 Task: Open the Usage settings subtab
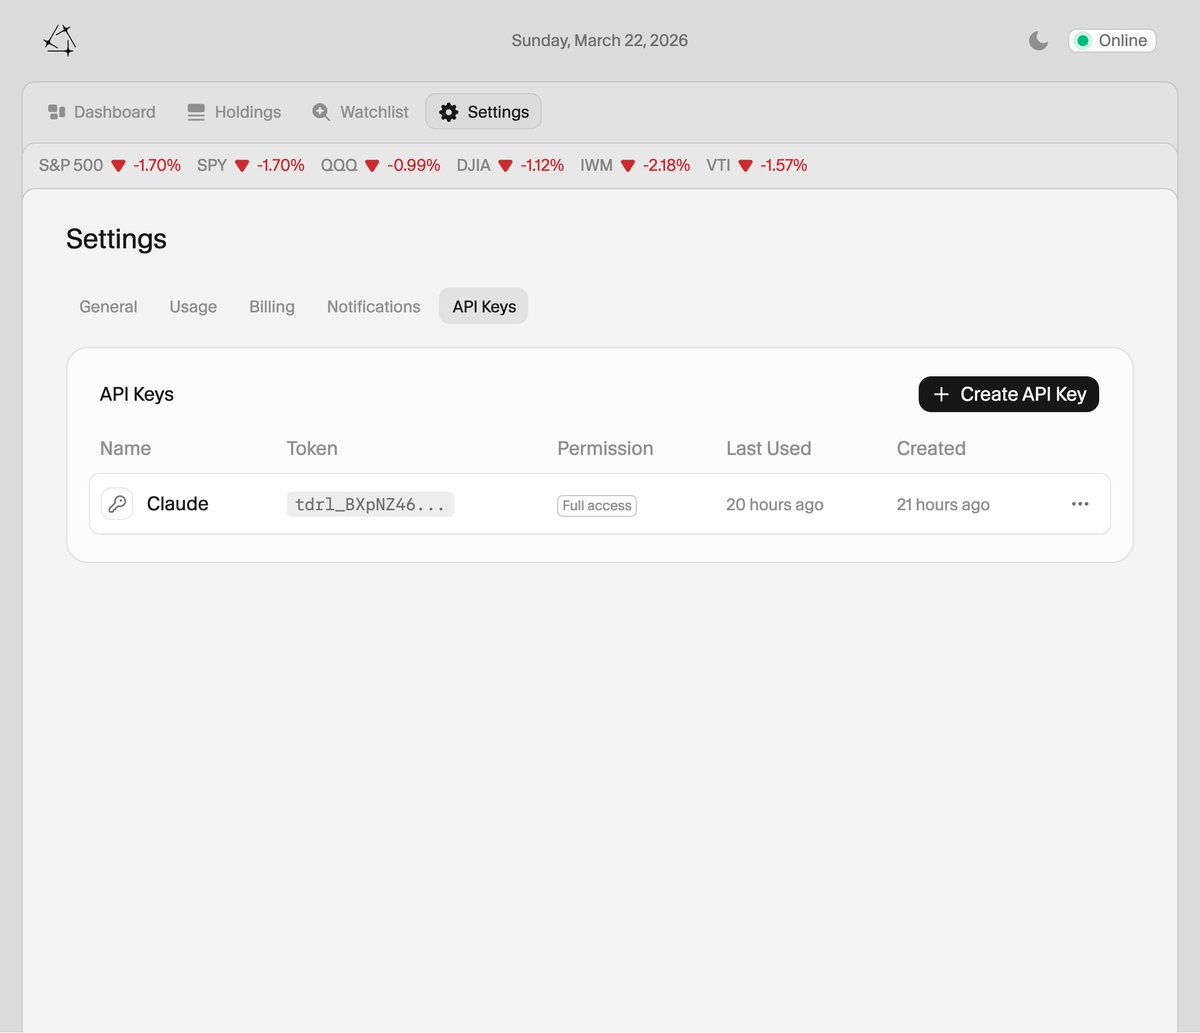pos(193,307)
